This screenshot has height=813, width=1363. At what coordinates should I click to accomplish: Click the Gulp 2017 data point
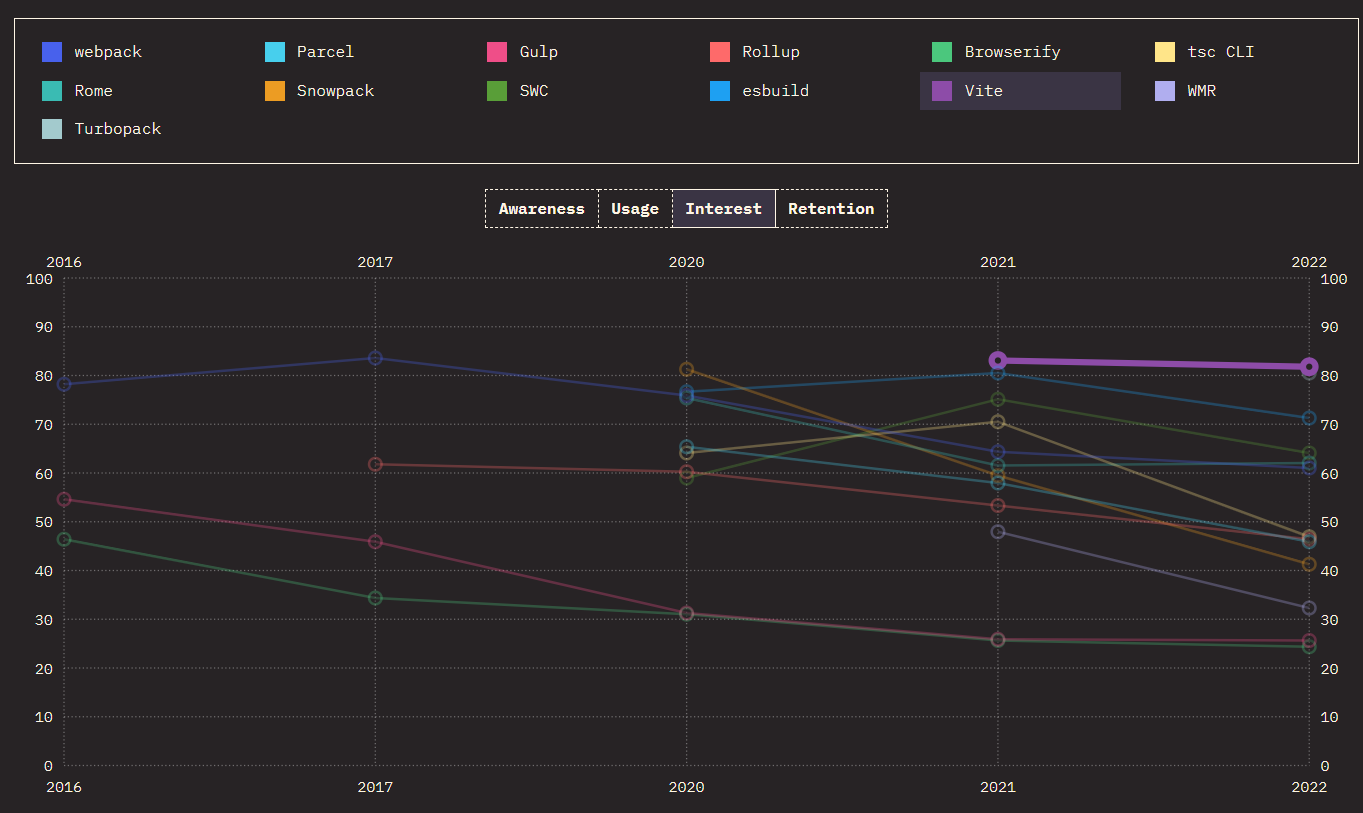click(375, 542)
